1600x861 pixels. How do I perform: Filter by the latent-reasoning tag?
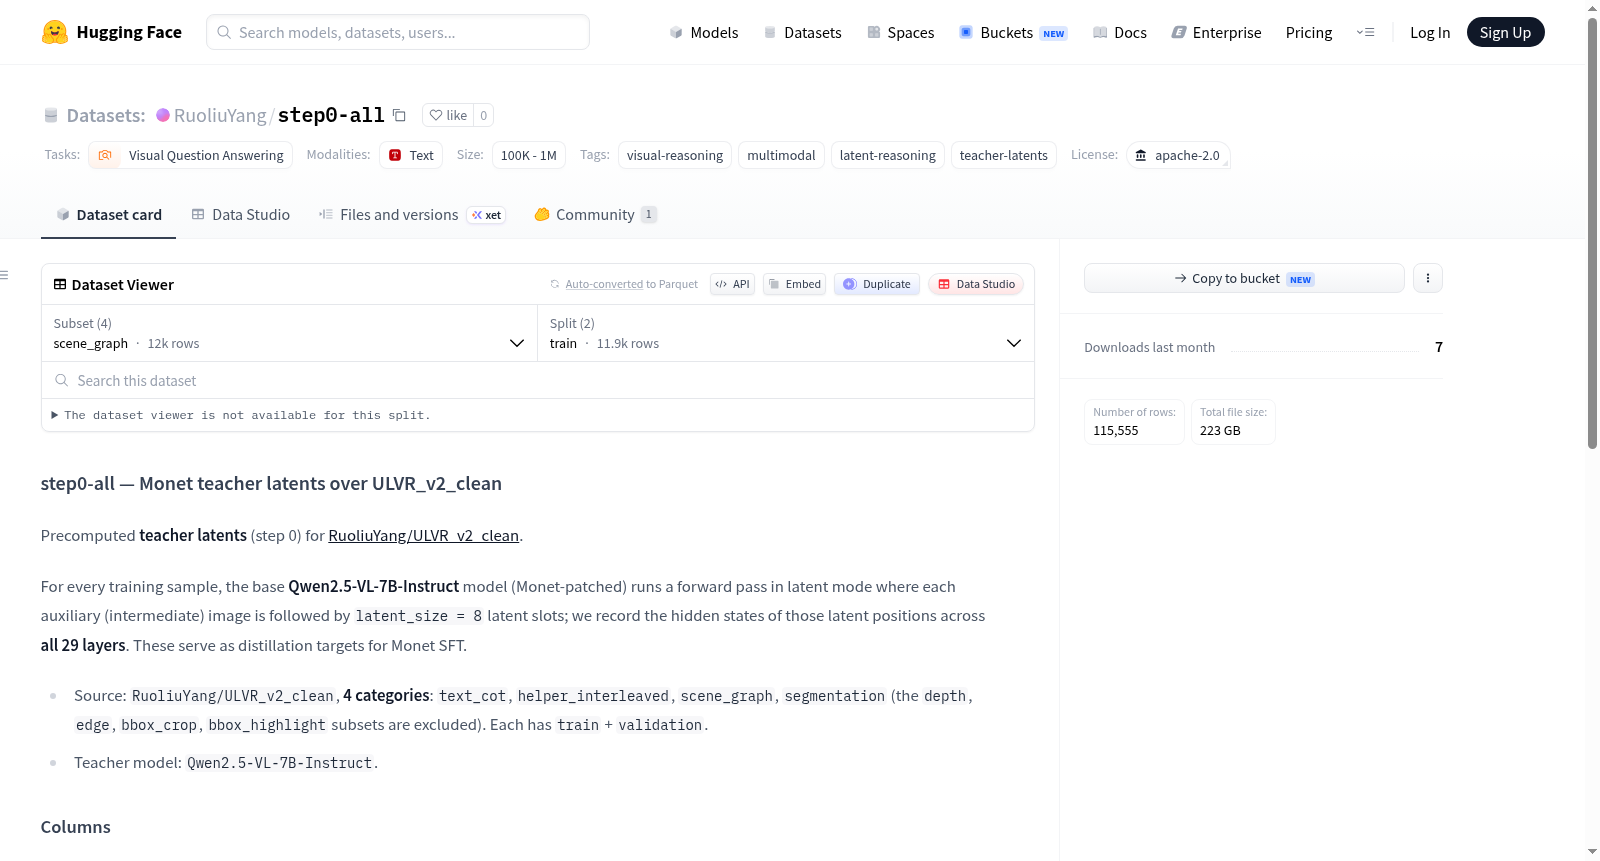(888, 155)
